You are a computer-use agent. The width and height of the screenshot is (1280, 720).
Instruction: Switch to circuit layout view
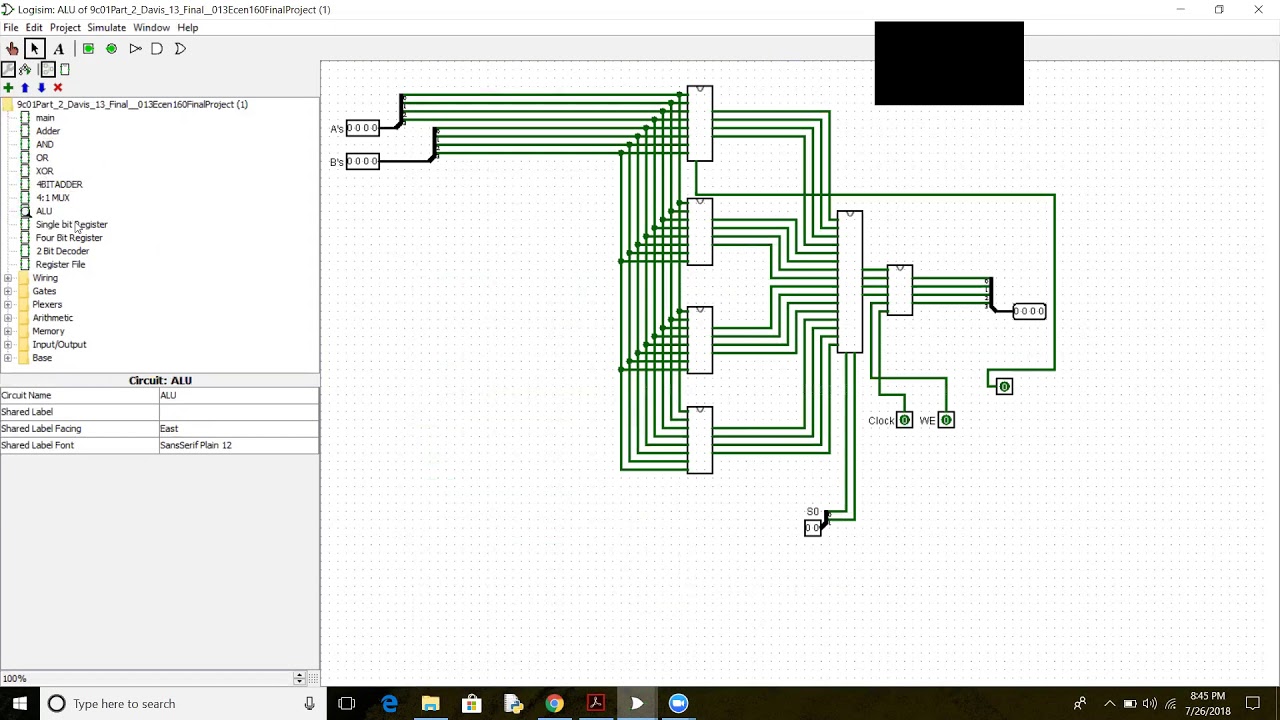click(47, 69)
